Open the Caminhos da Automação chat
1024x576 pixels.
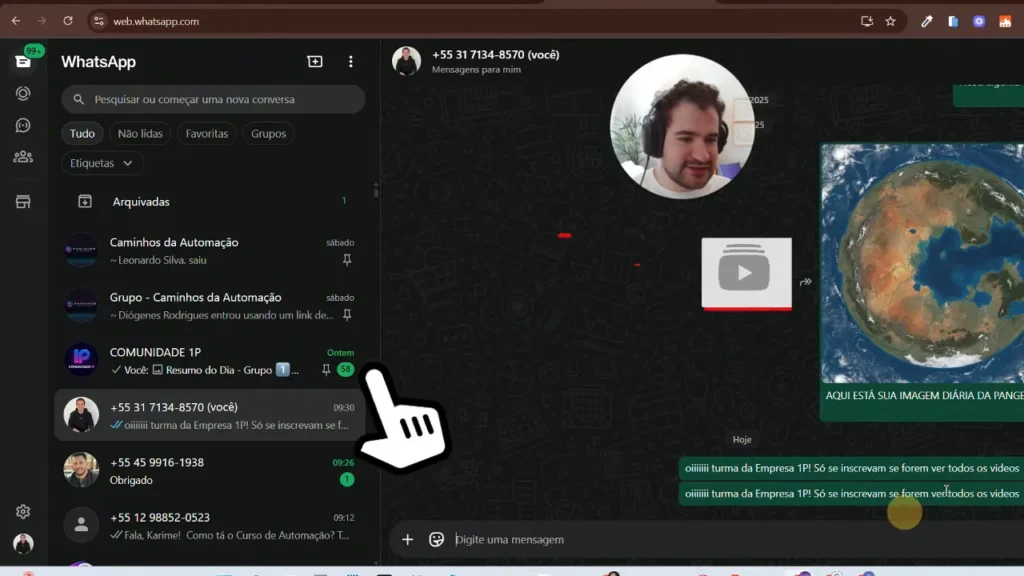pyautogui.click(x=200, y=250)
